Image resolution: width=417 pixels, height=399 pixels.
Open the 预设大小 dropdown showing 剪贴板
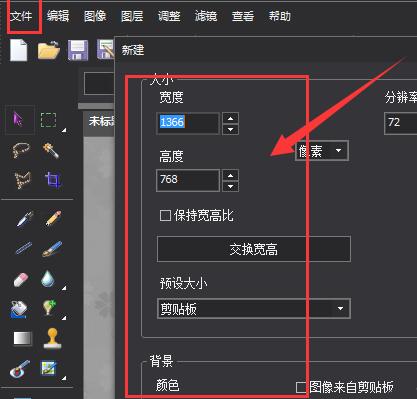pyautogui.click(x=254, y=309)
